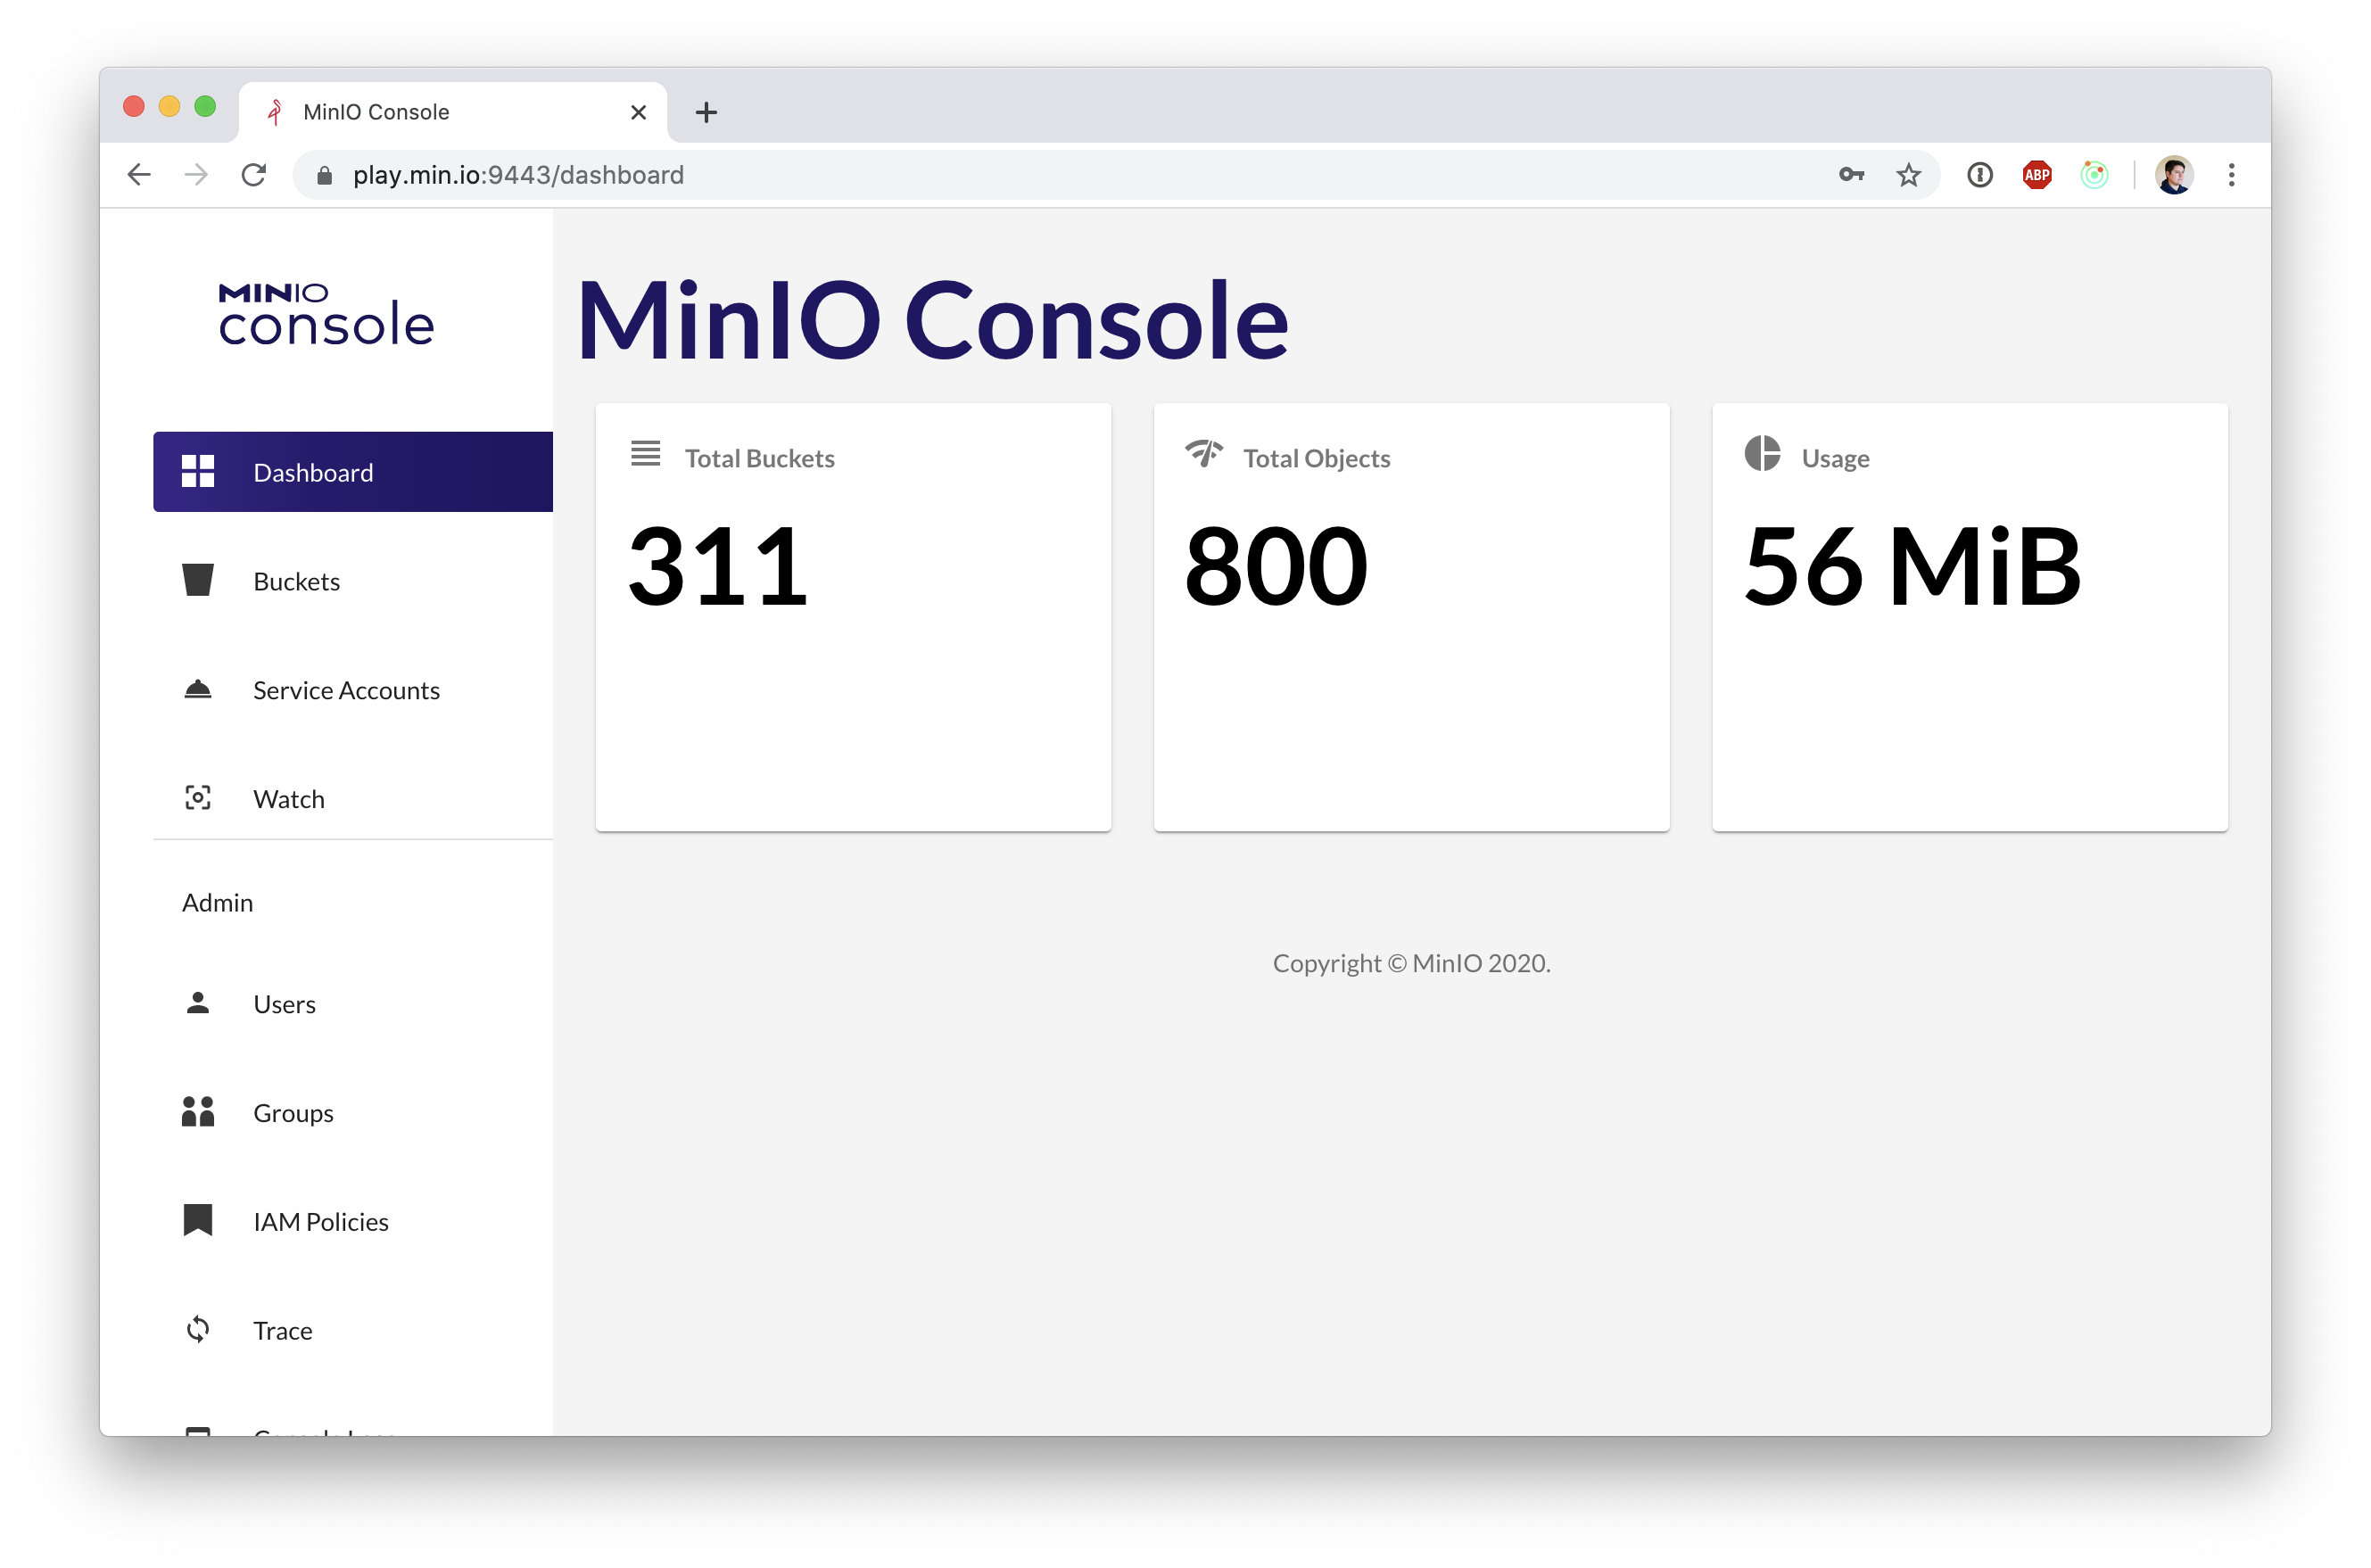Click the Total Buckets card
Image resolution: width=2371 pixels, height=1568 pixels.
point(853,616)
